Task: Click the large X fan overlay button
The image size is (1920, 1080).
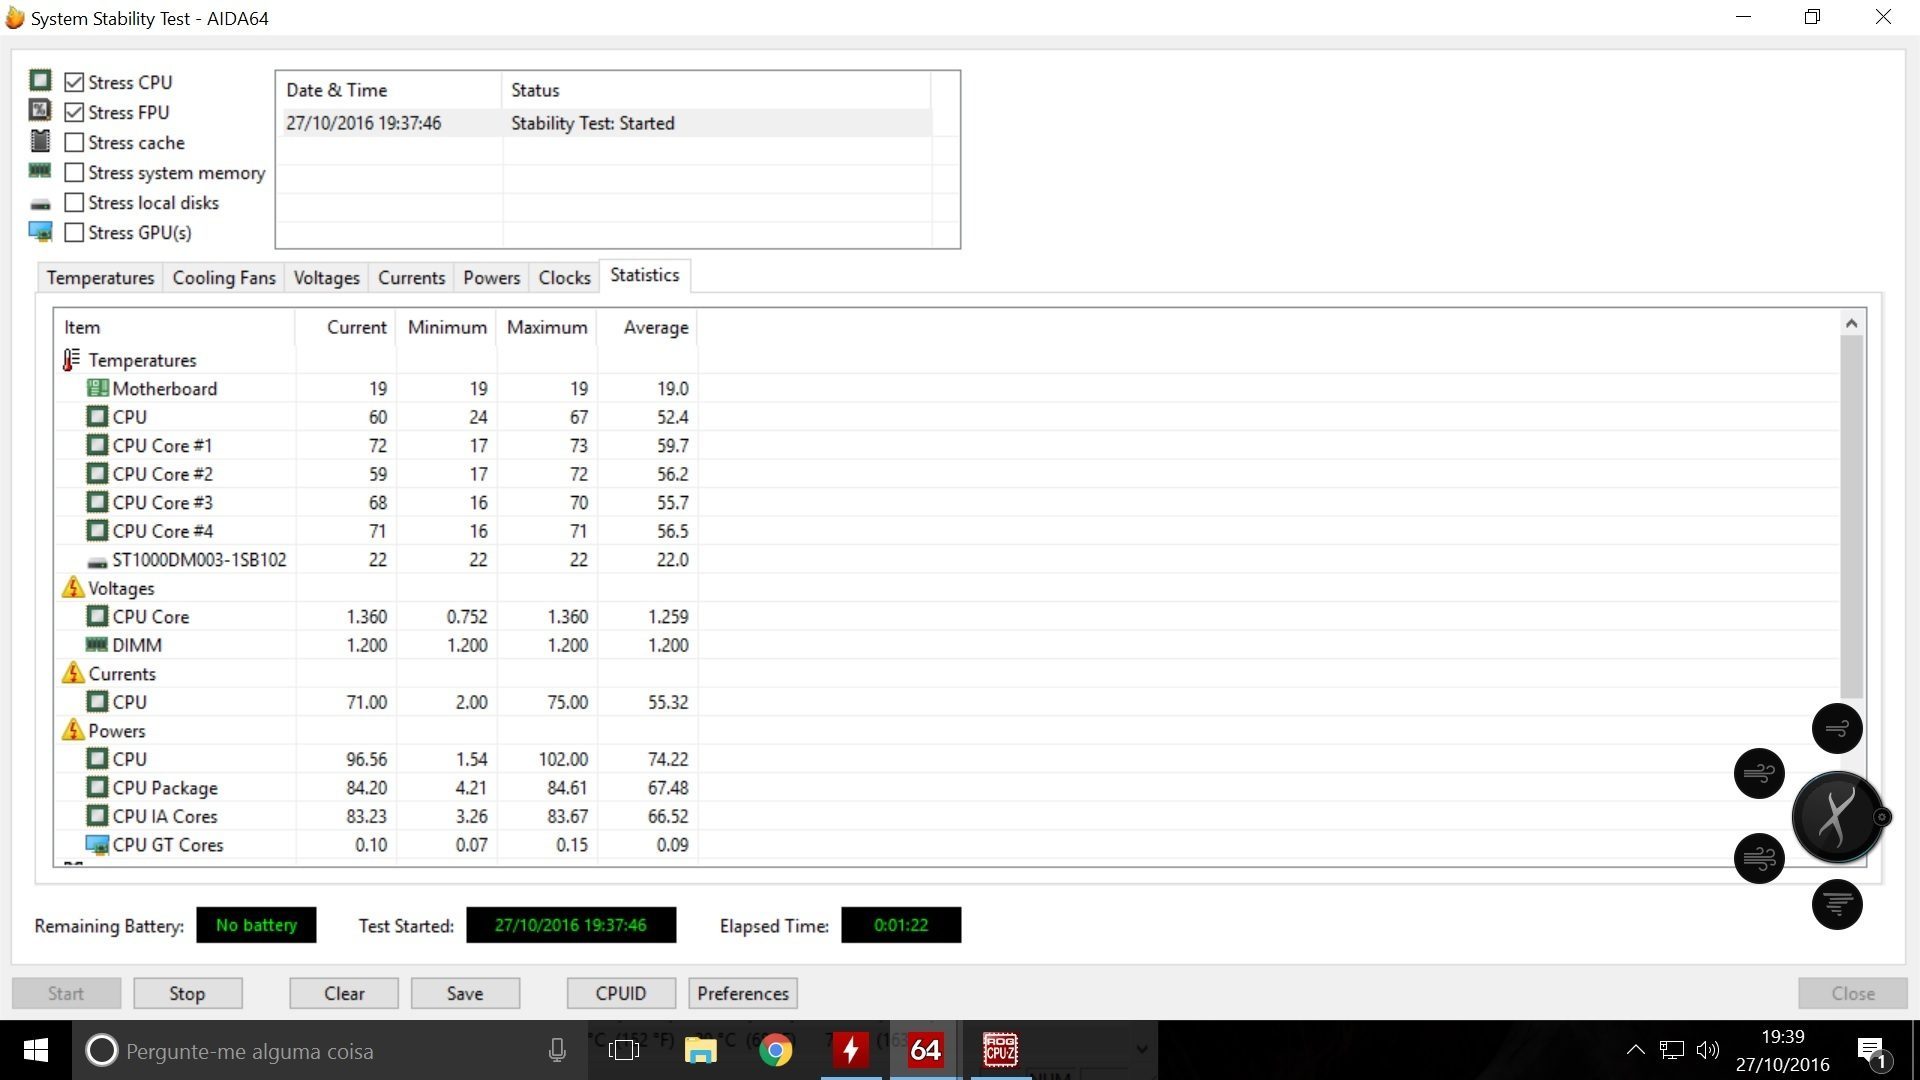Action: coord(1837,817)
